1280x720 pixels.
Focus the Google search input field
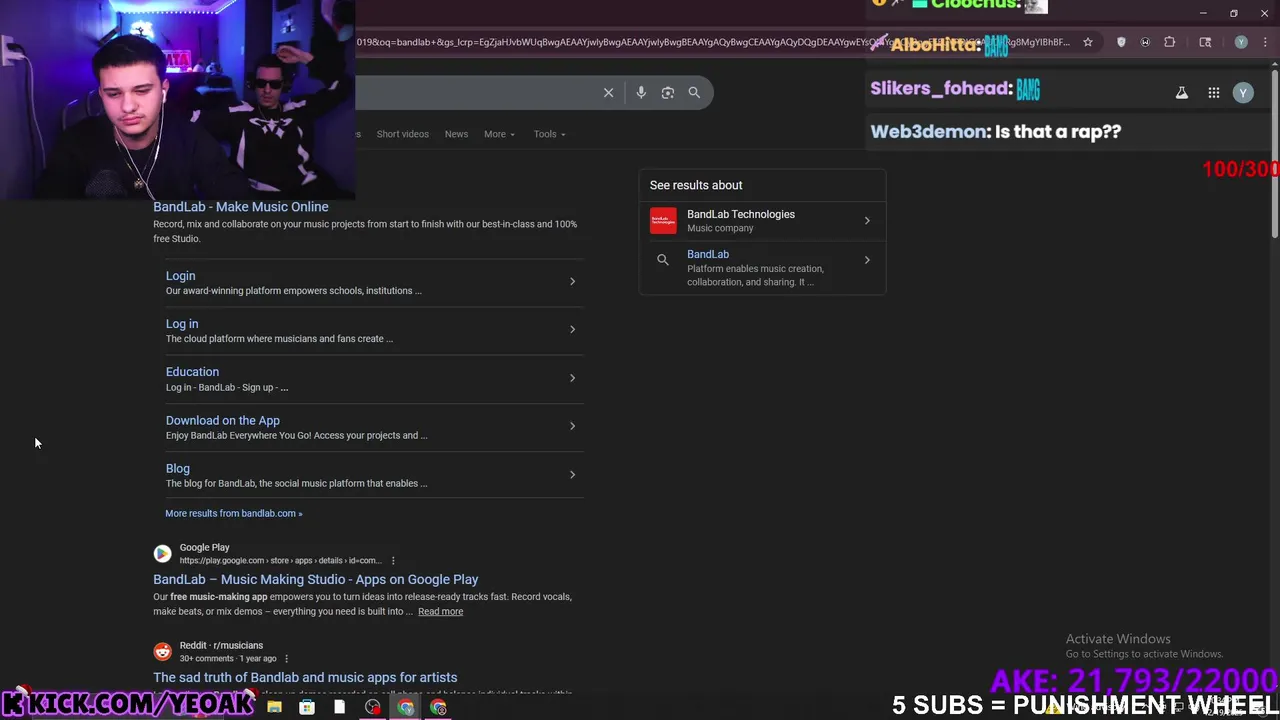475,92
